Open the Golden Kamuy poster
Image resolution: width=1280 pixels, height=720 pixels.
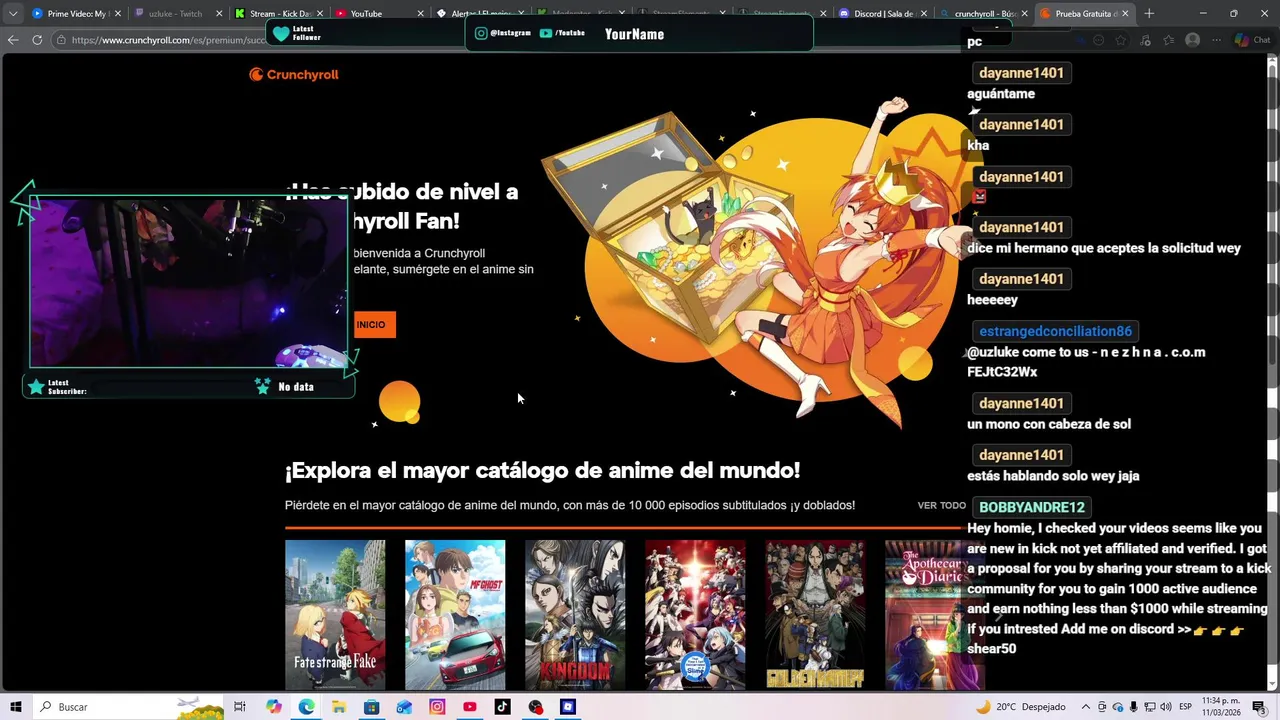point(815,614)
